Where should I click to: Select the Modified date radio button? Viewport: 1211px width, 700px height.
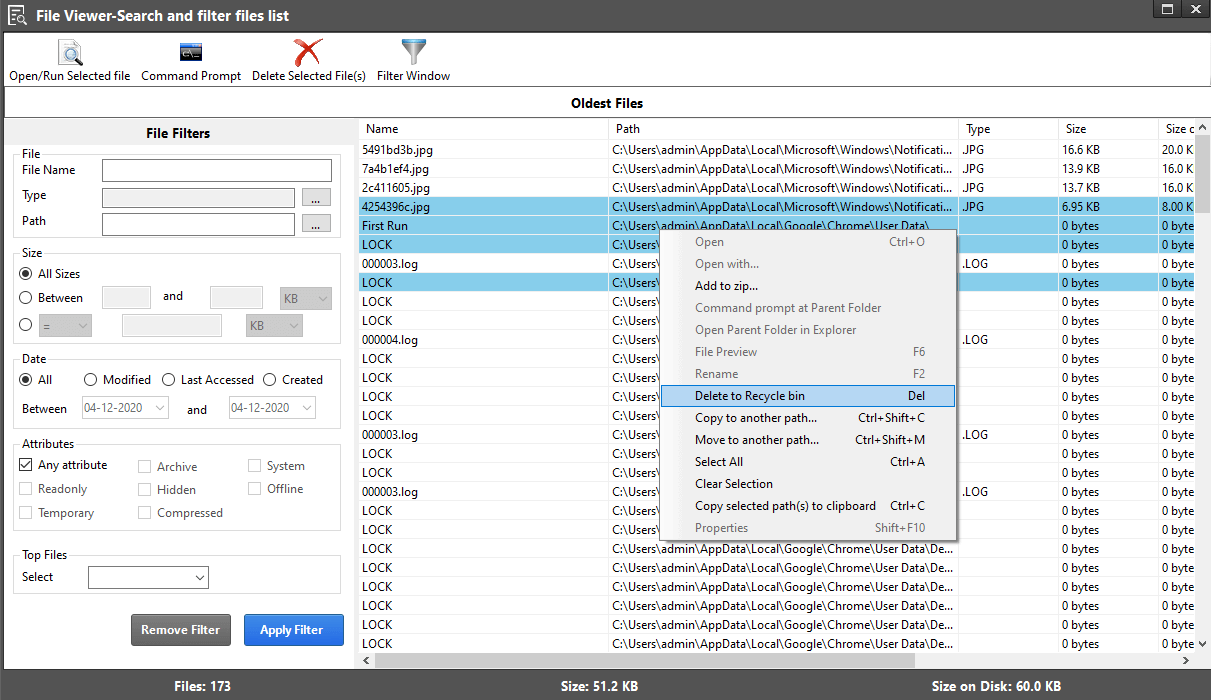[90, 379]
